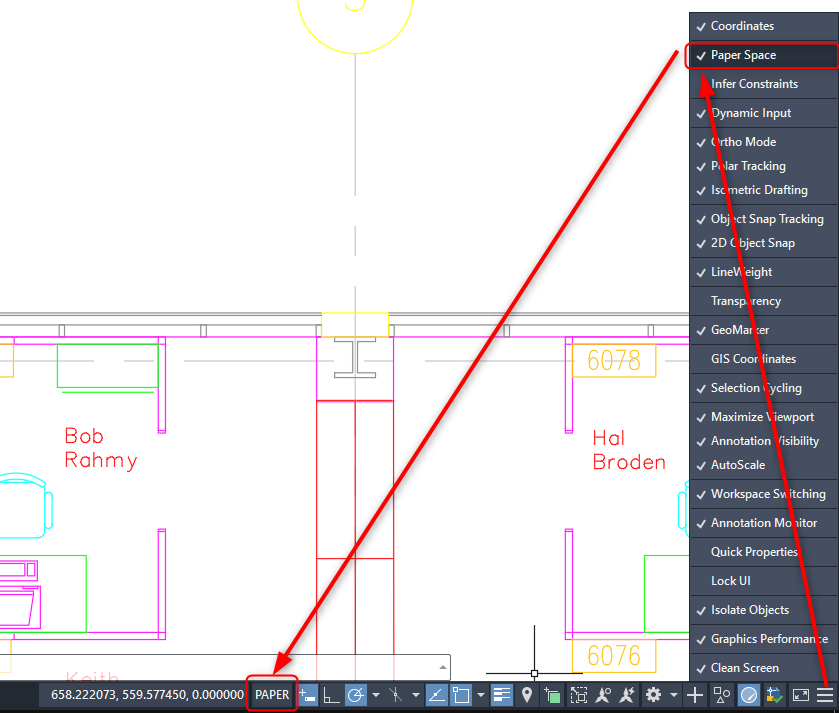839x713 pixels.
Task: Uncheck Coordinates in the customization list
Action: click(742, 26)
